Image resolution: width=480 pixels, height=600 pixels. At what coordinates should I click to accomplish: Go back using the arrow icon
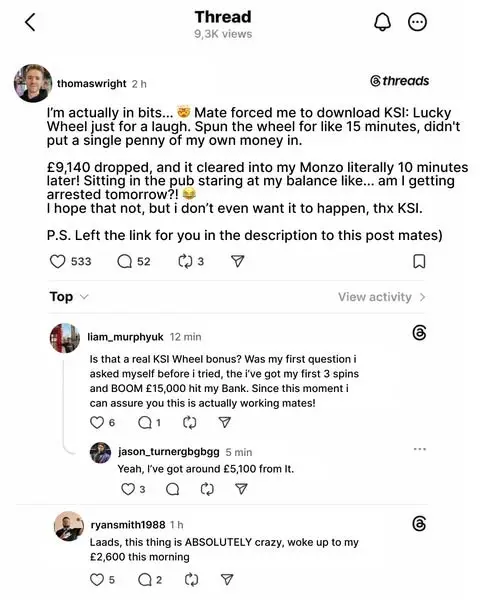[x=30, y=22]
